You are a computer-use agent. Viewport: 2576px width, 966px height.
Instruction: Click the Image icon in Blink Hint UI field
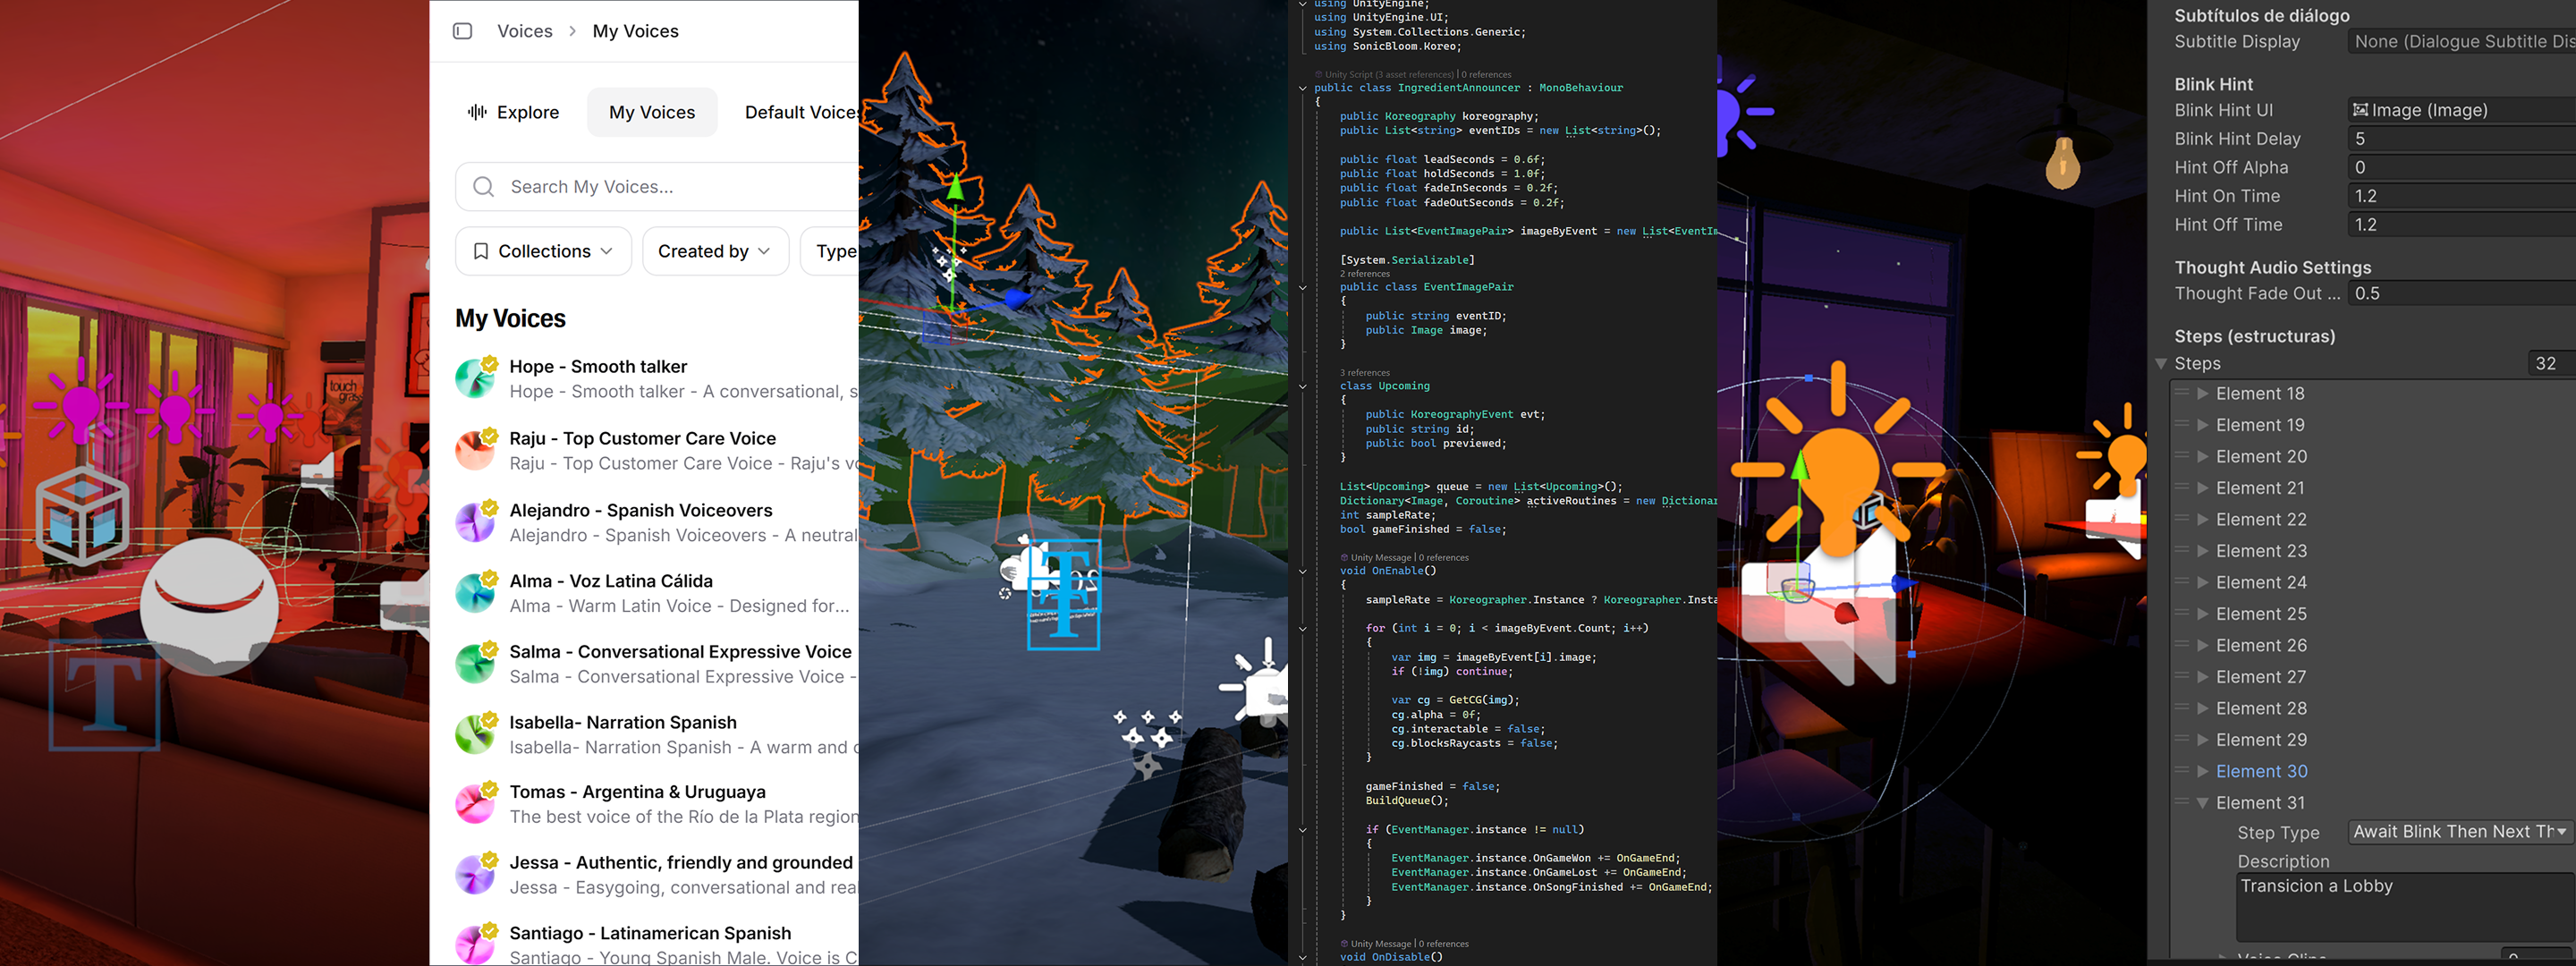[x=2360, y=110]
